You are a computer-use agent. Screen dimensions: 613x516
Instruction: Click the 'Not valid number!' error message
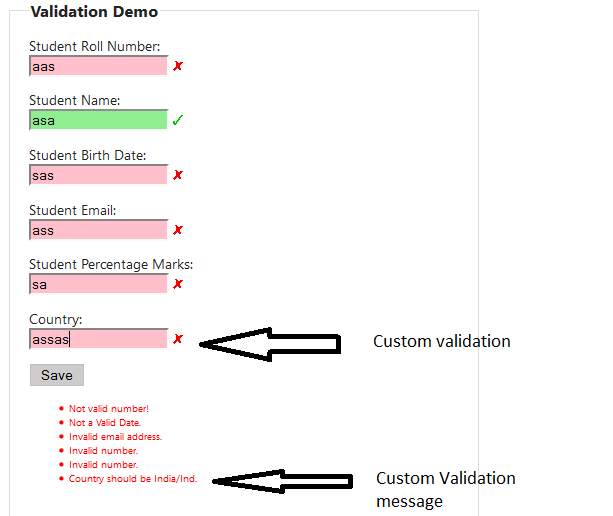point(108,409)
